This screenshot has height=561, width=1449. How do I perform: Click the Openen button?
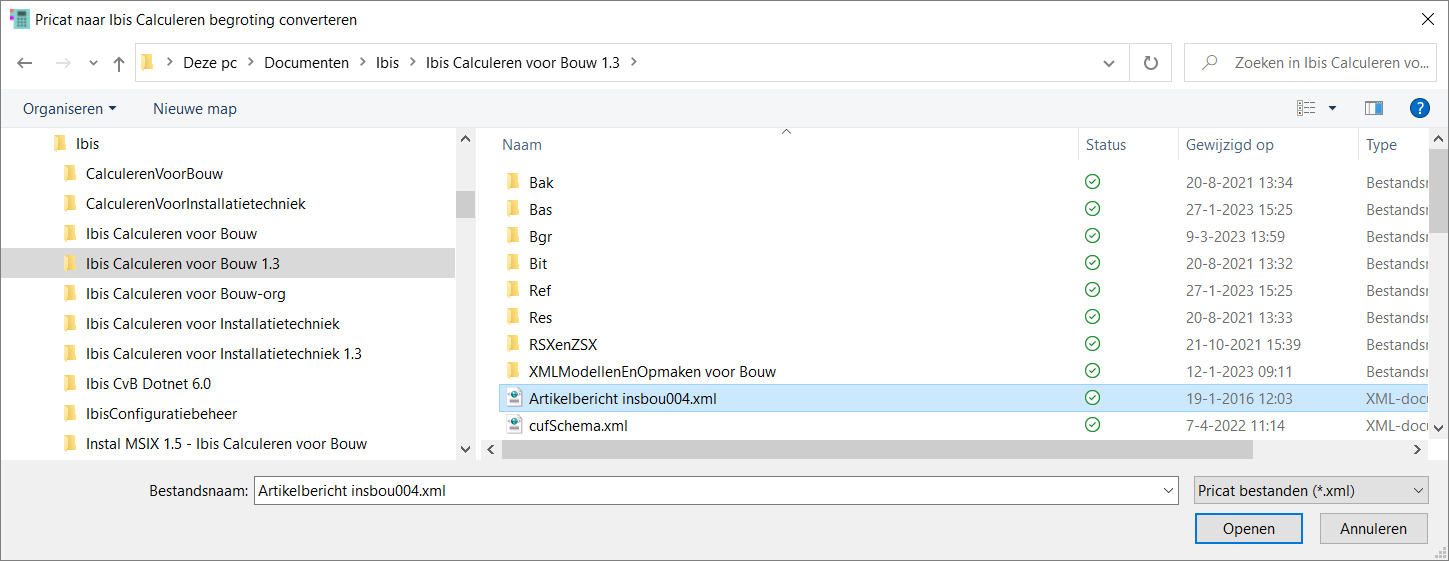(x=1249, y=529)
